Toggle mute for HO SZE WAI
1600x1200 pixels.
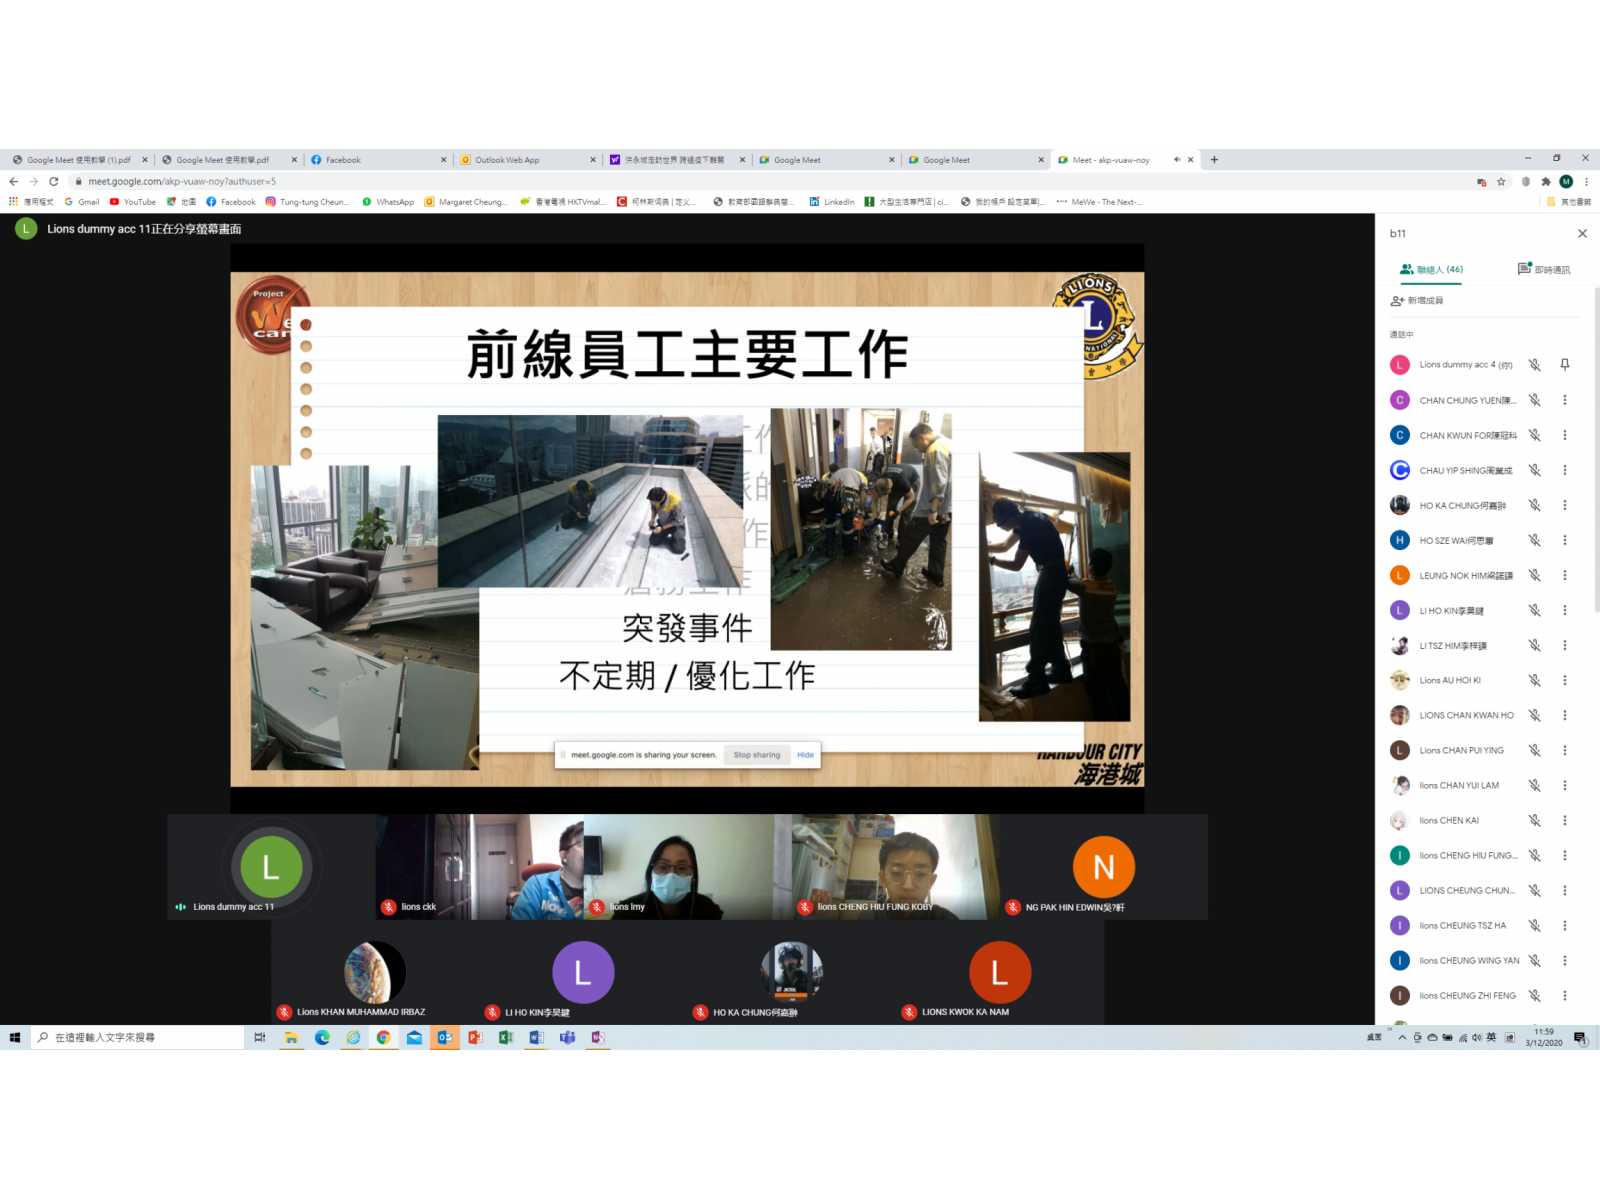(1534, 540)
